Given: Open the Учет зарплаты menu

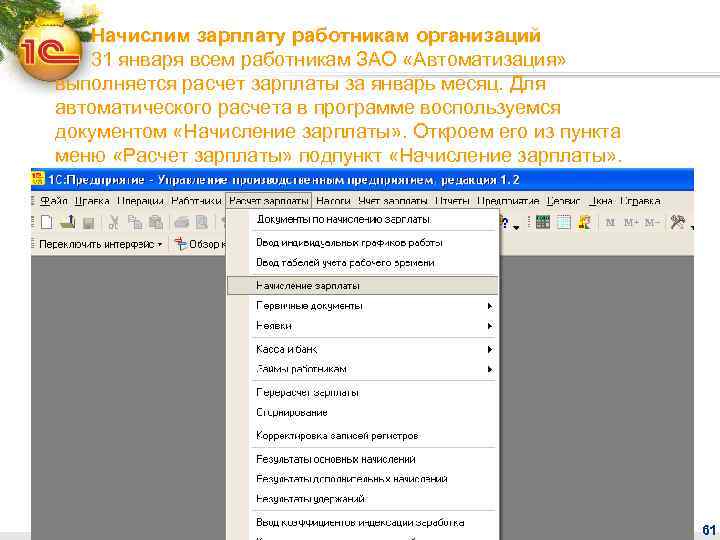Looking at the screenshot, I should coord(393,201).
